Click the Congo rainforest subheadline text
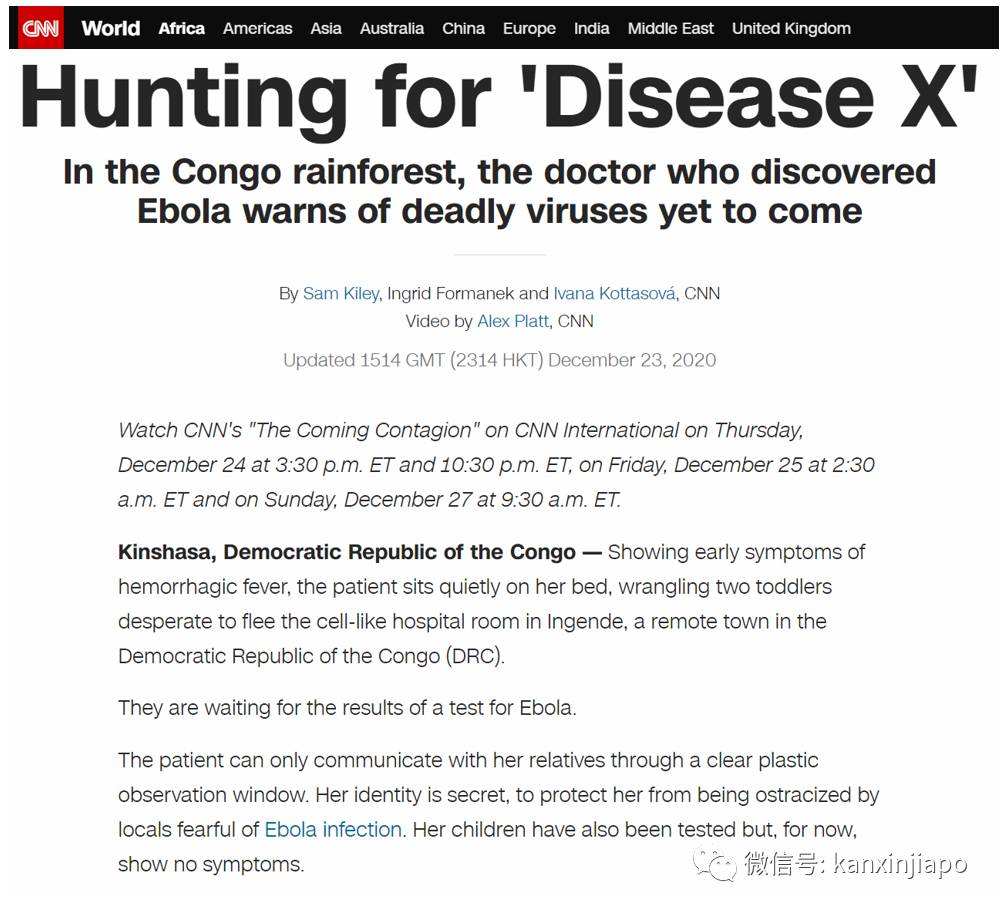1000x911 pixels. pyautogui.click(x=499, y=191)
